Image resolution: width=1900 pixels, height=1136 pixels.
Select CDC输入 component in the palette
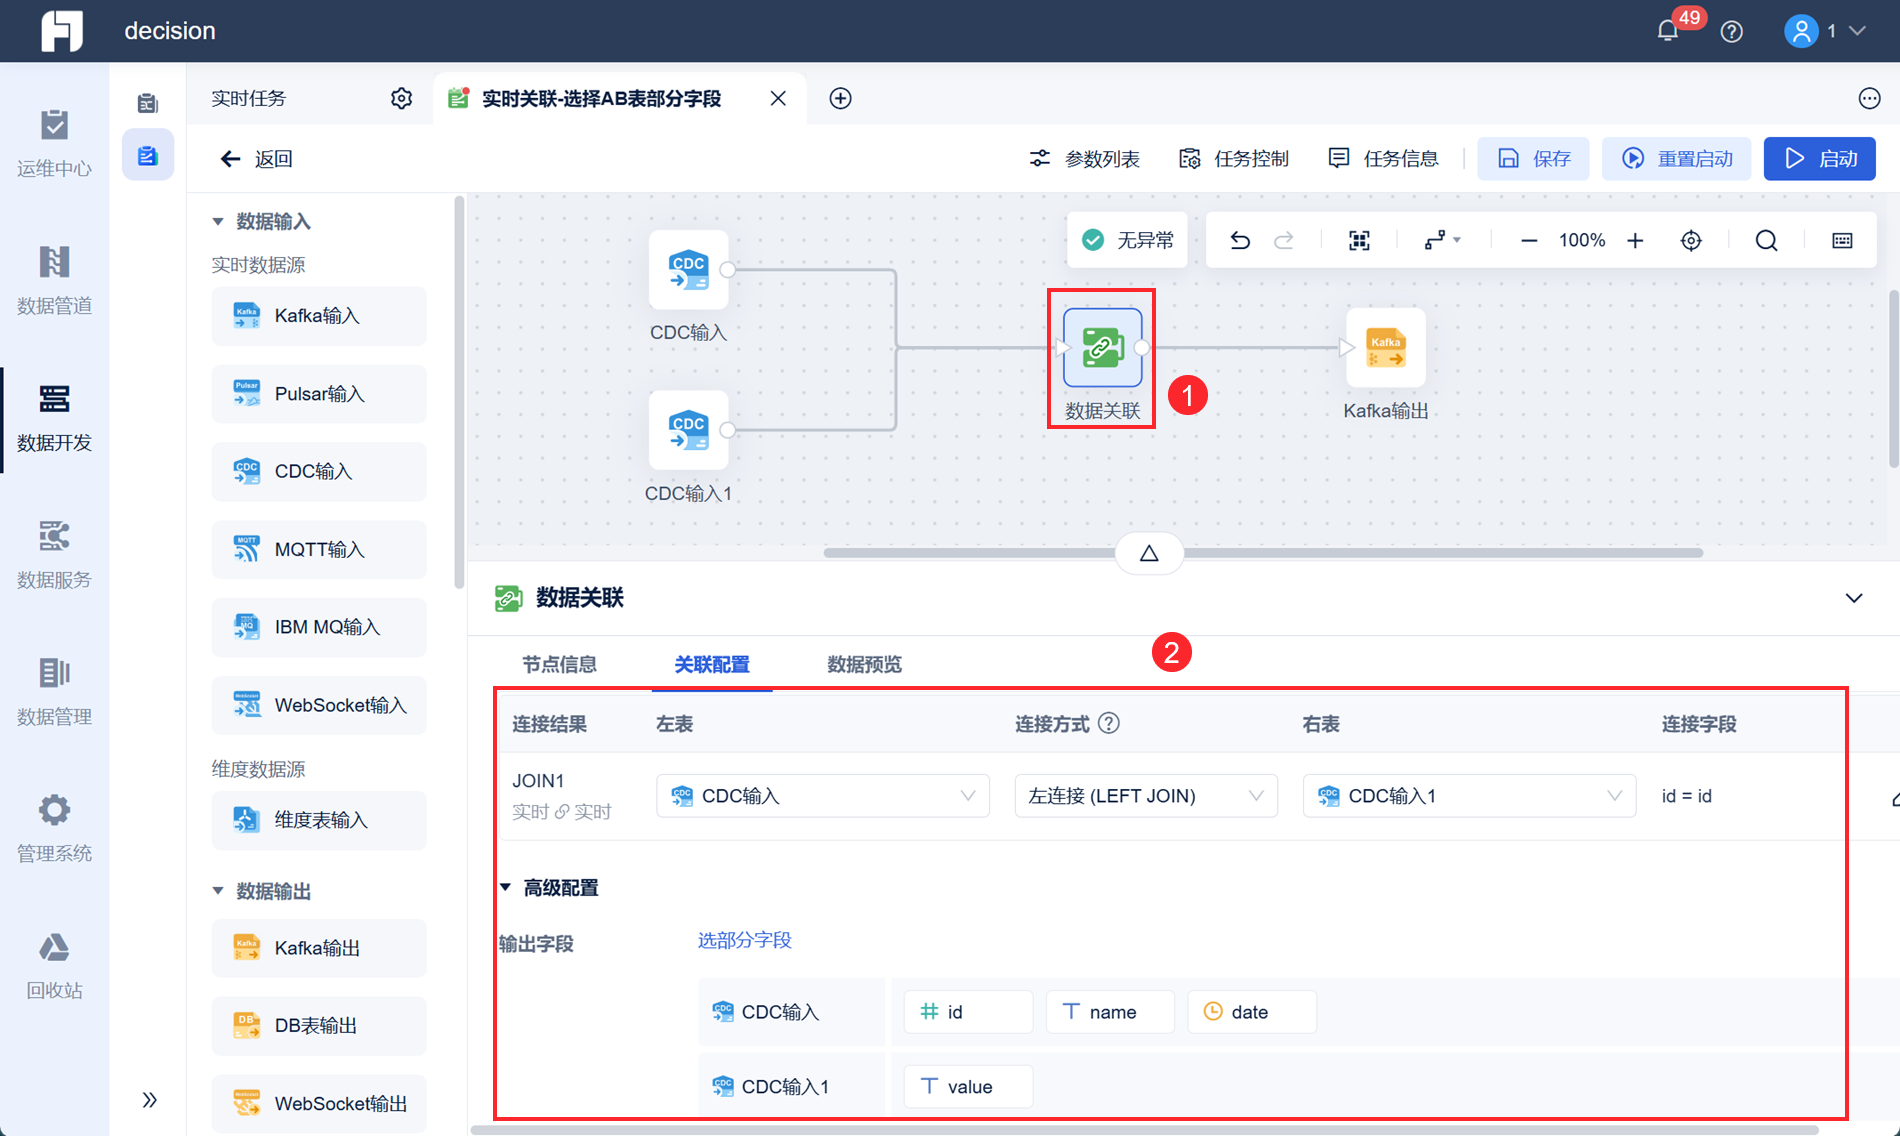[x=319, y=471]
